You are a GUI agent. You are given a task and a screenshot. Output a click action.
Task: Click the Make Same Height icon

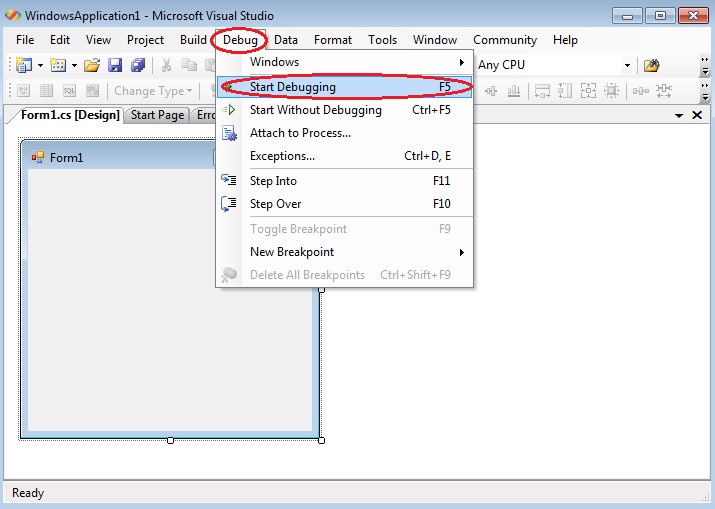click(565, 91)
